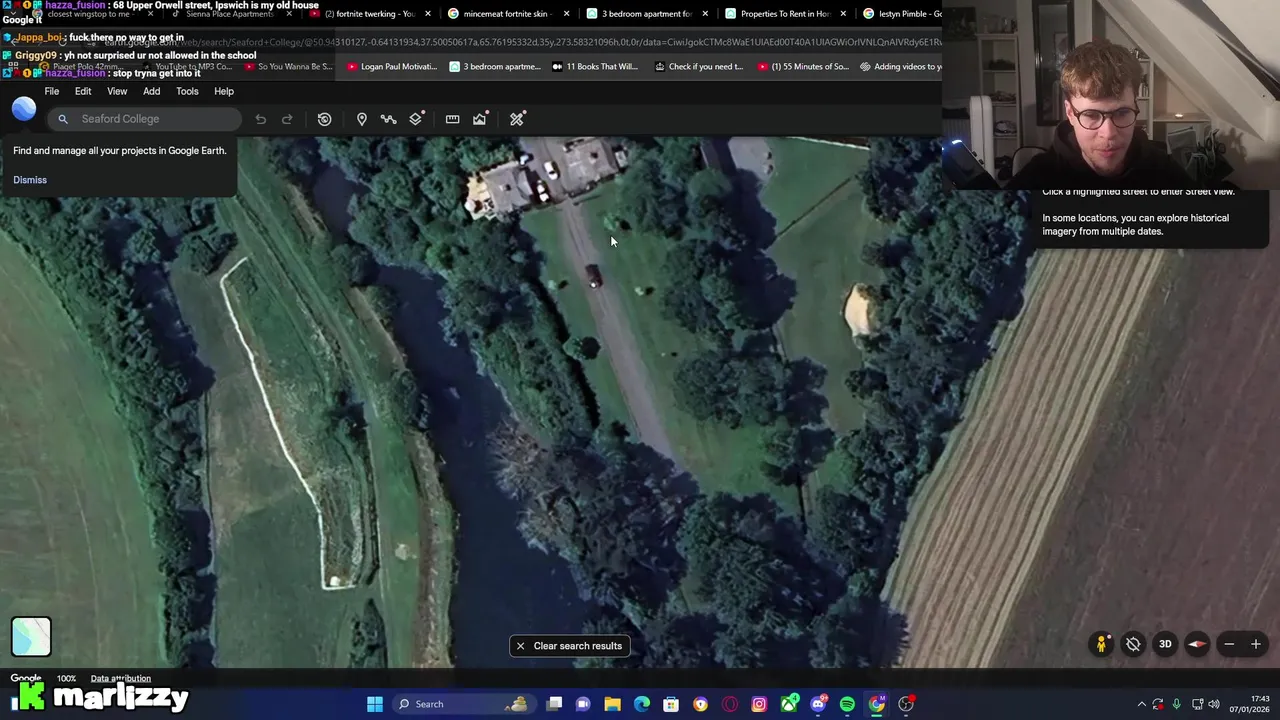The image size is (1280, 720).
Task: Open 3 bedroom apartme... bookmark
Action: [495, 67]
